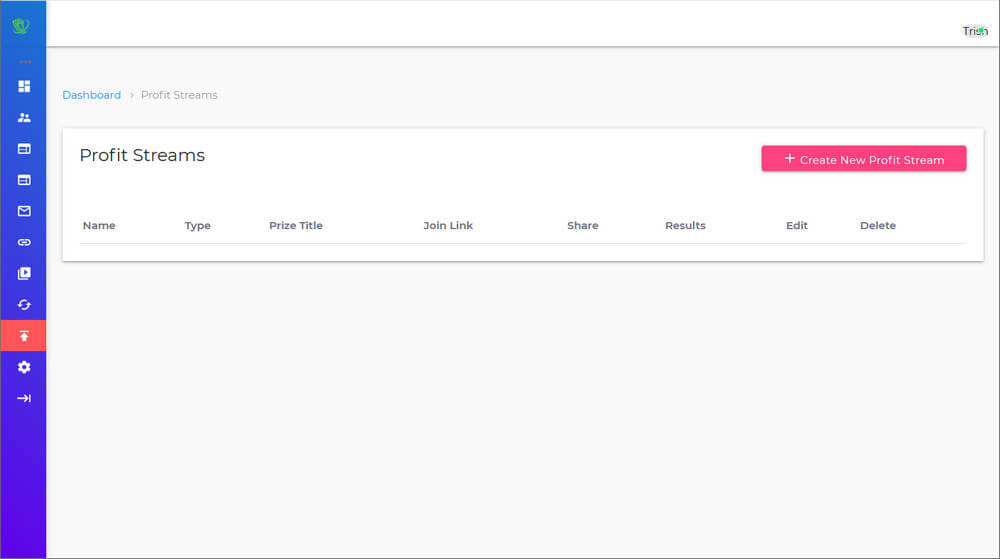Click the Type column header
Screen dimensions: 1000x559
[198, 226]
